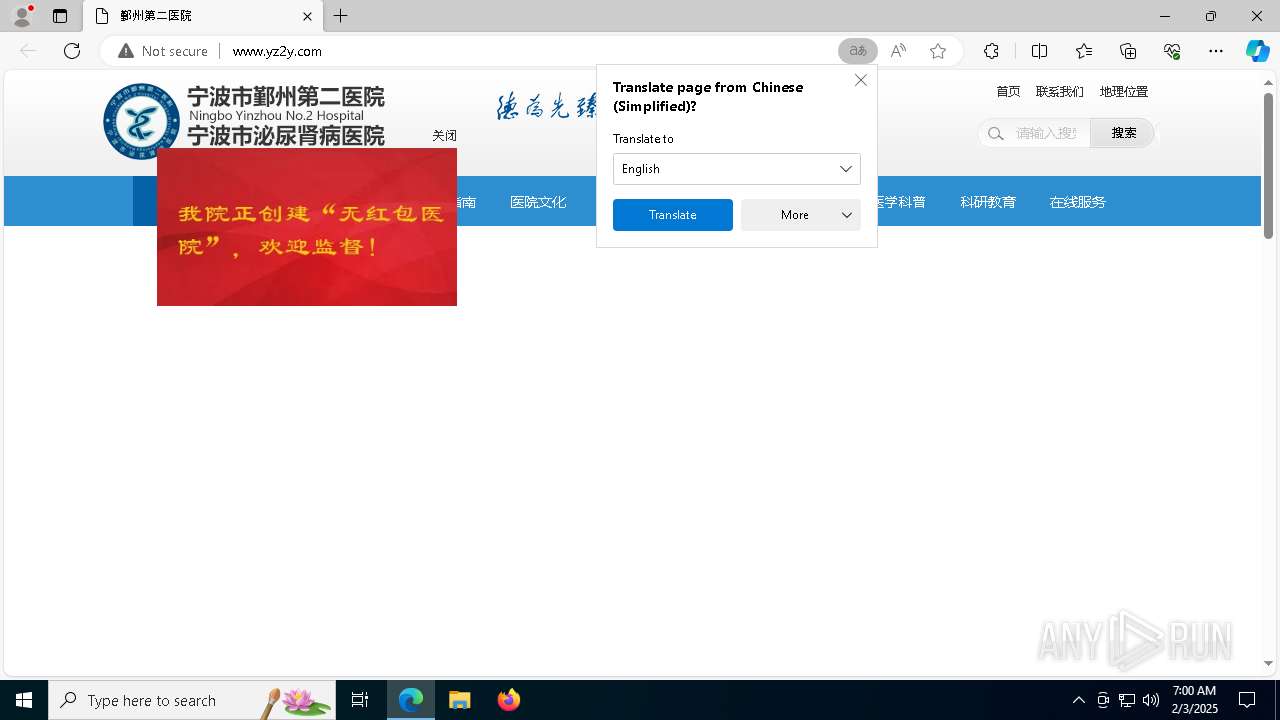Viewport: 1280px width, 720px height.
Task: Click the 搜索 search button
Action: click(1124, 133)
